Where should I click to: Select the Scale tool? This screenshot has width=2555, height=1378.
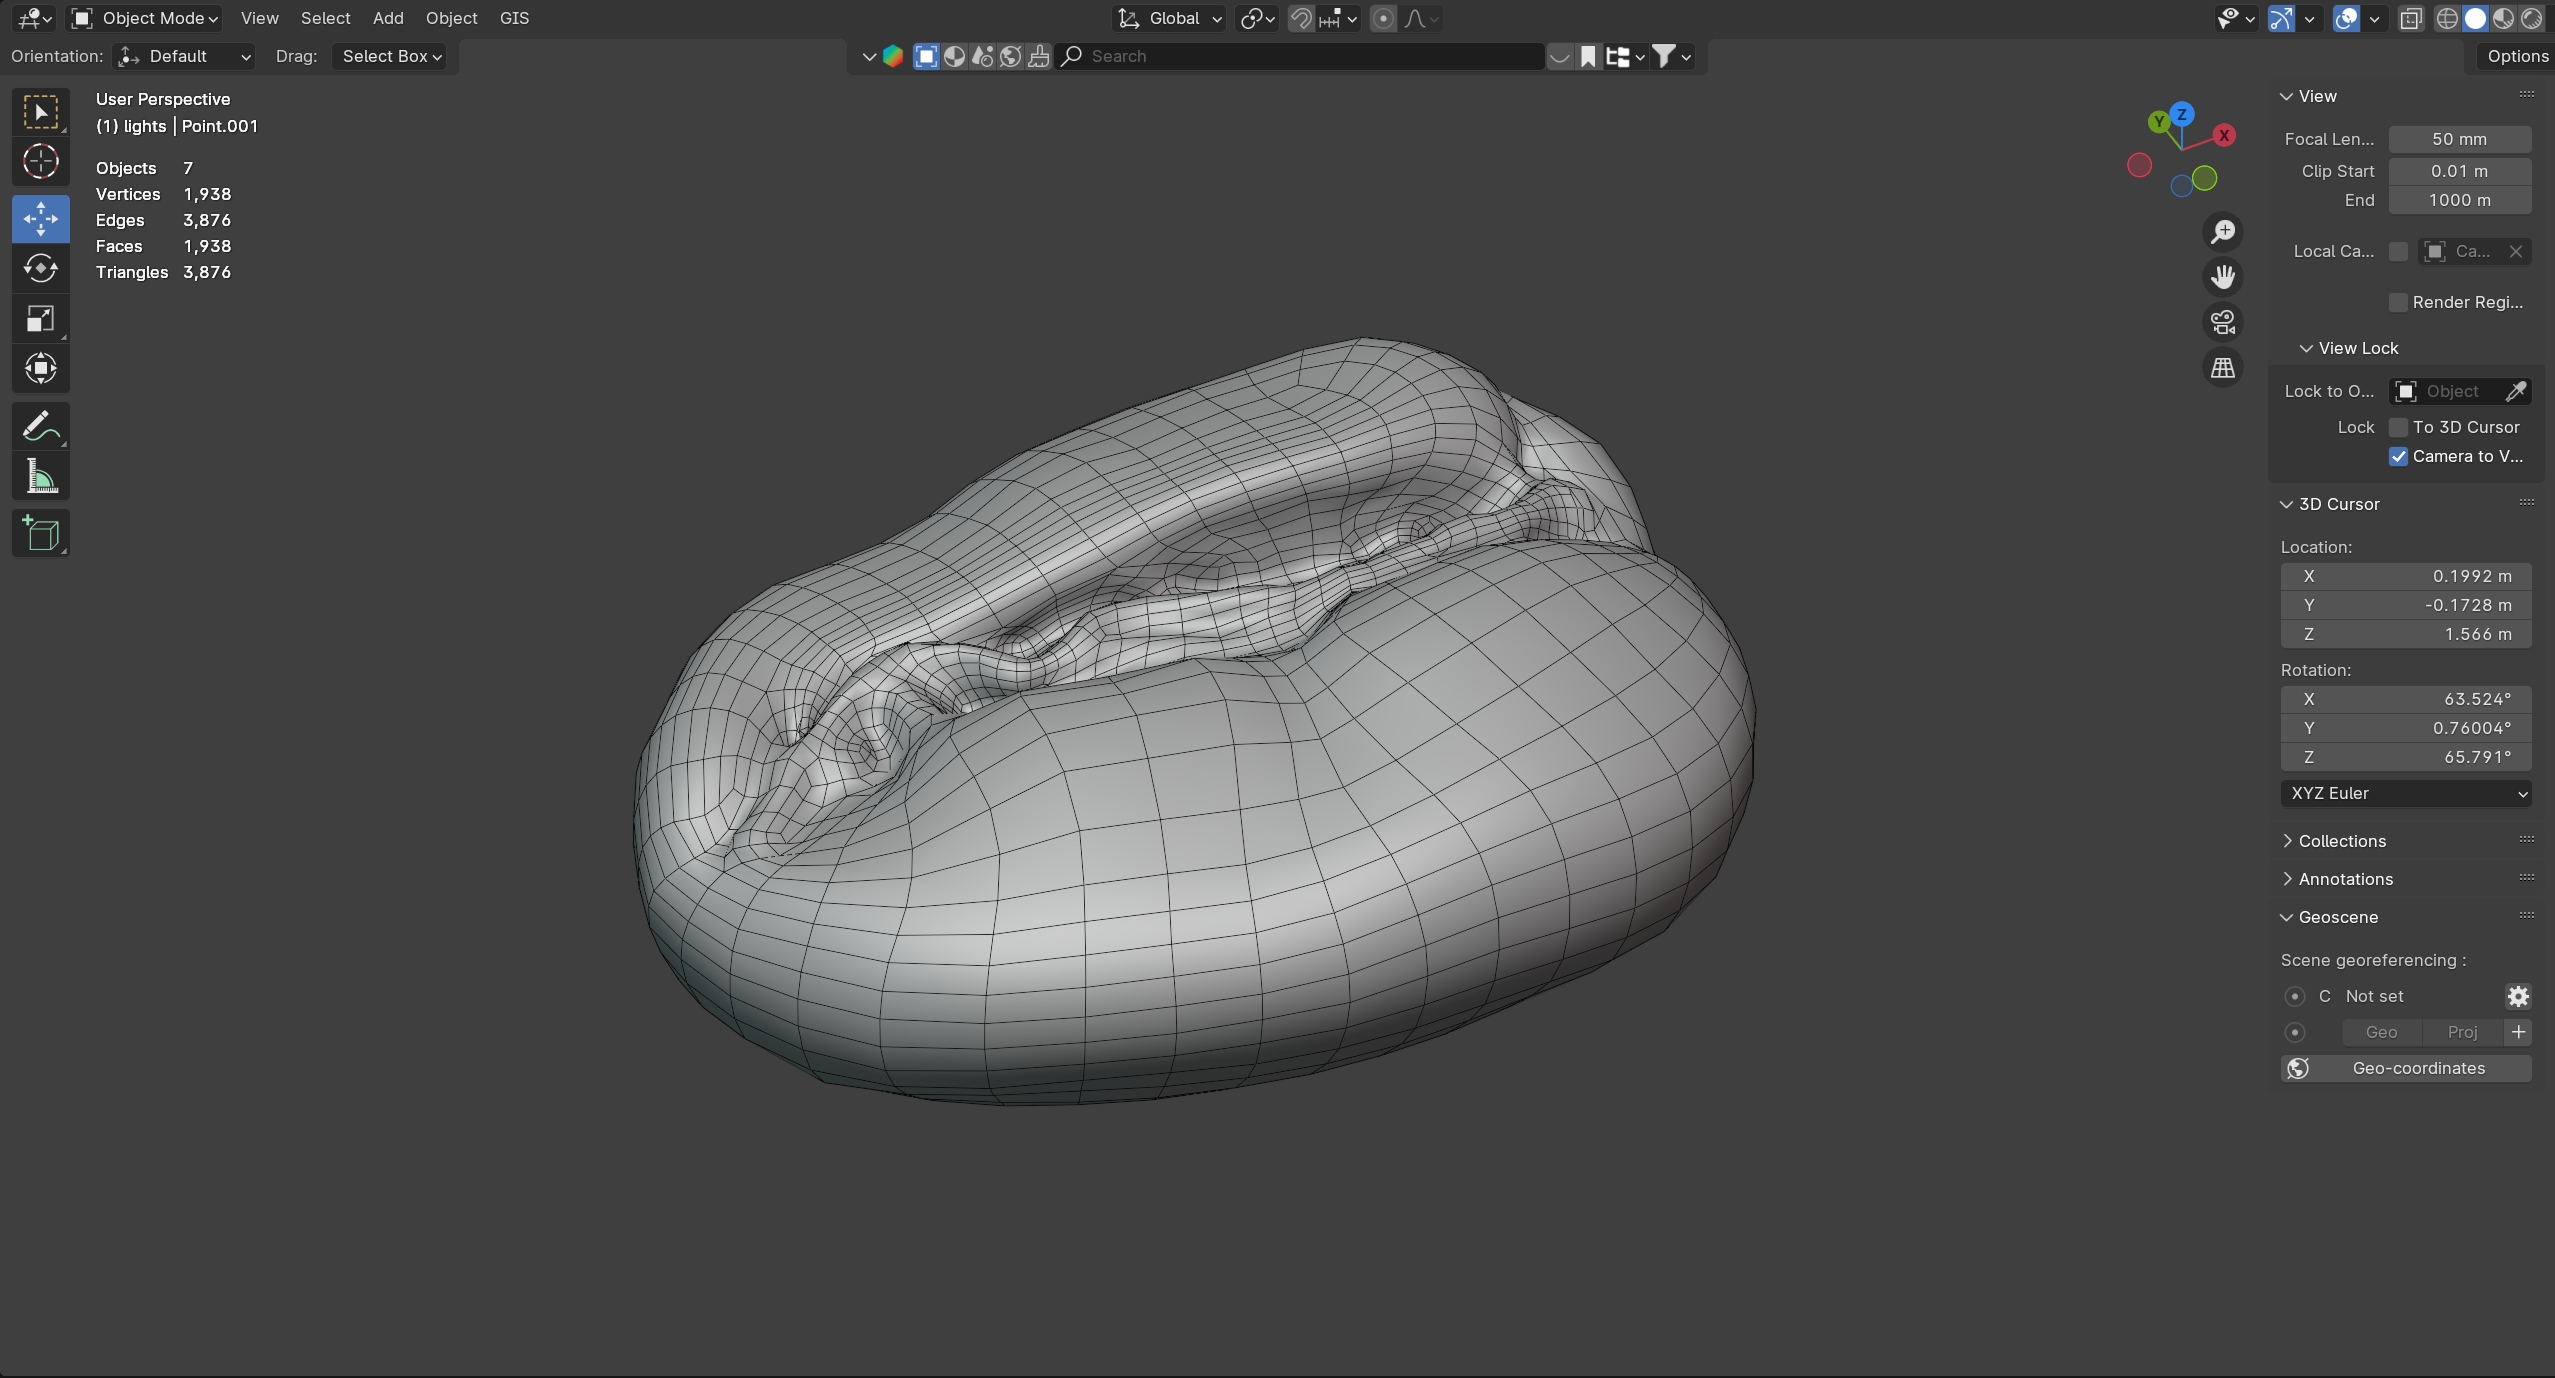pyautogui.click(x=40, y=319)
